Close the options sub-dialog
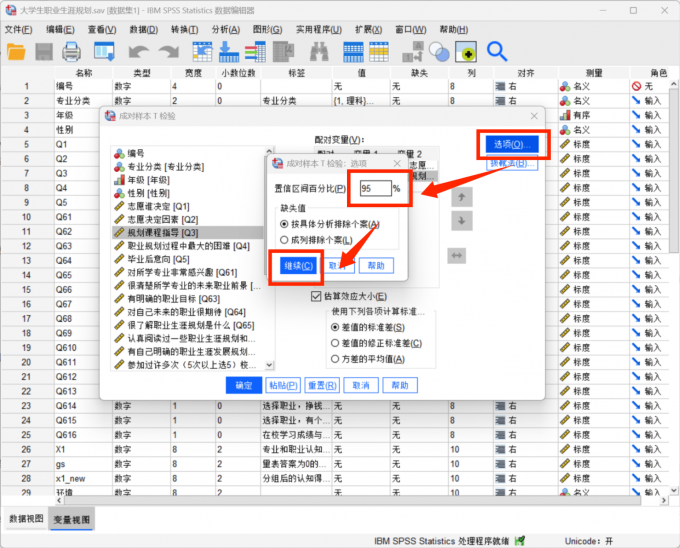The image size is (680, 548). (397, 163)
